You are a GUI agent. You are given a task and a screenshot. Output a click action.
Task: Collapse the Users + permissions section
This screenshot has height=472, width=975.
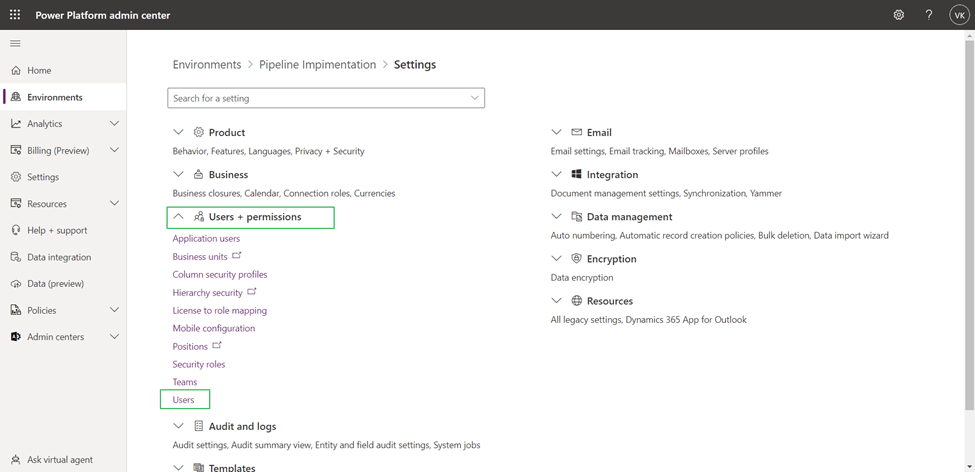click(178, 217)
